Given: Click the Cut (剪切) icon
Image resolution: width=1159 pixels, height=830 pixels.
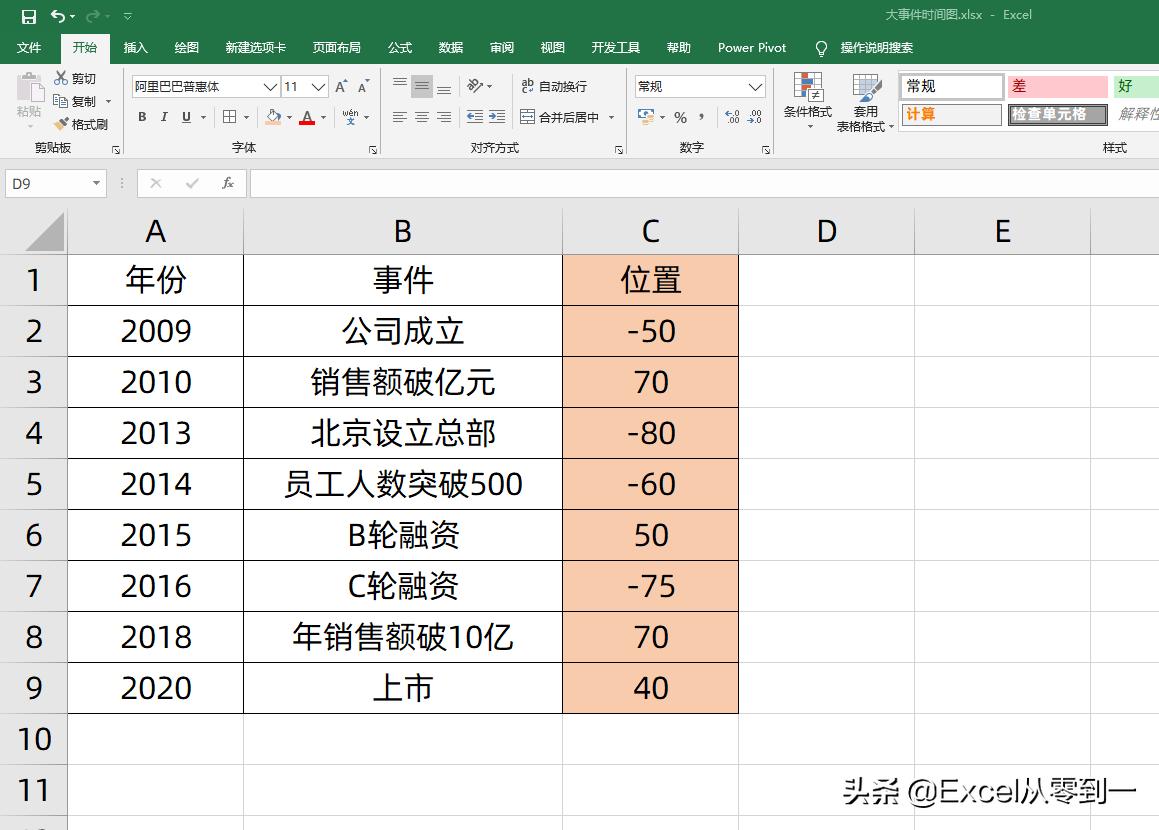Looking at the screenshot, I should click(62, 77).
